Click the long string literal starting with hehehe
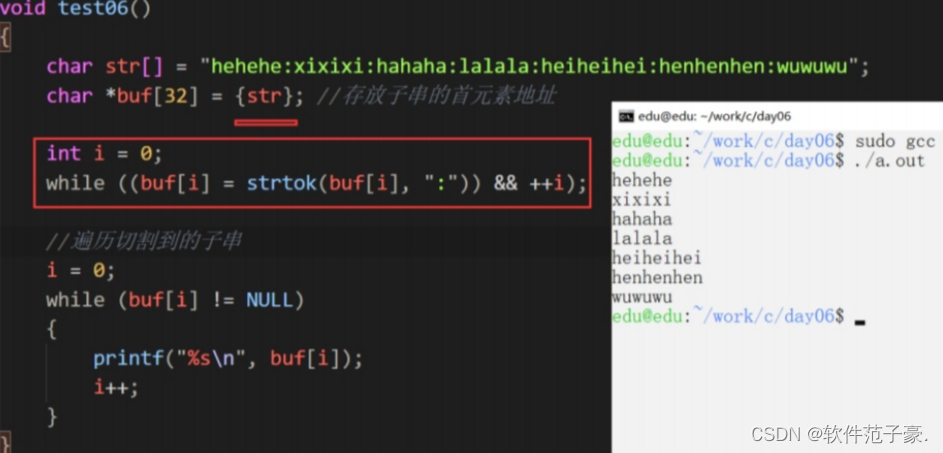The image size is (943, 453). 533,66
